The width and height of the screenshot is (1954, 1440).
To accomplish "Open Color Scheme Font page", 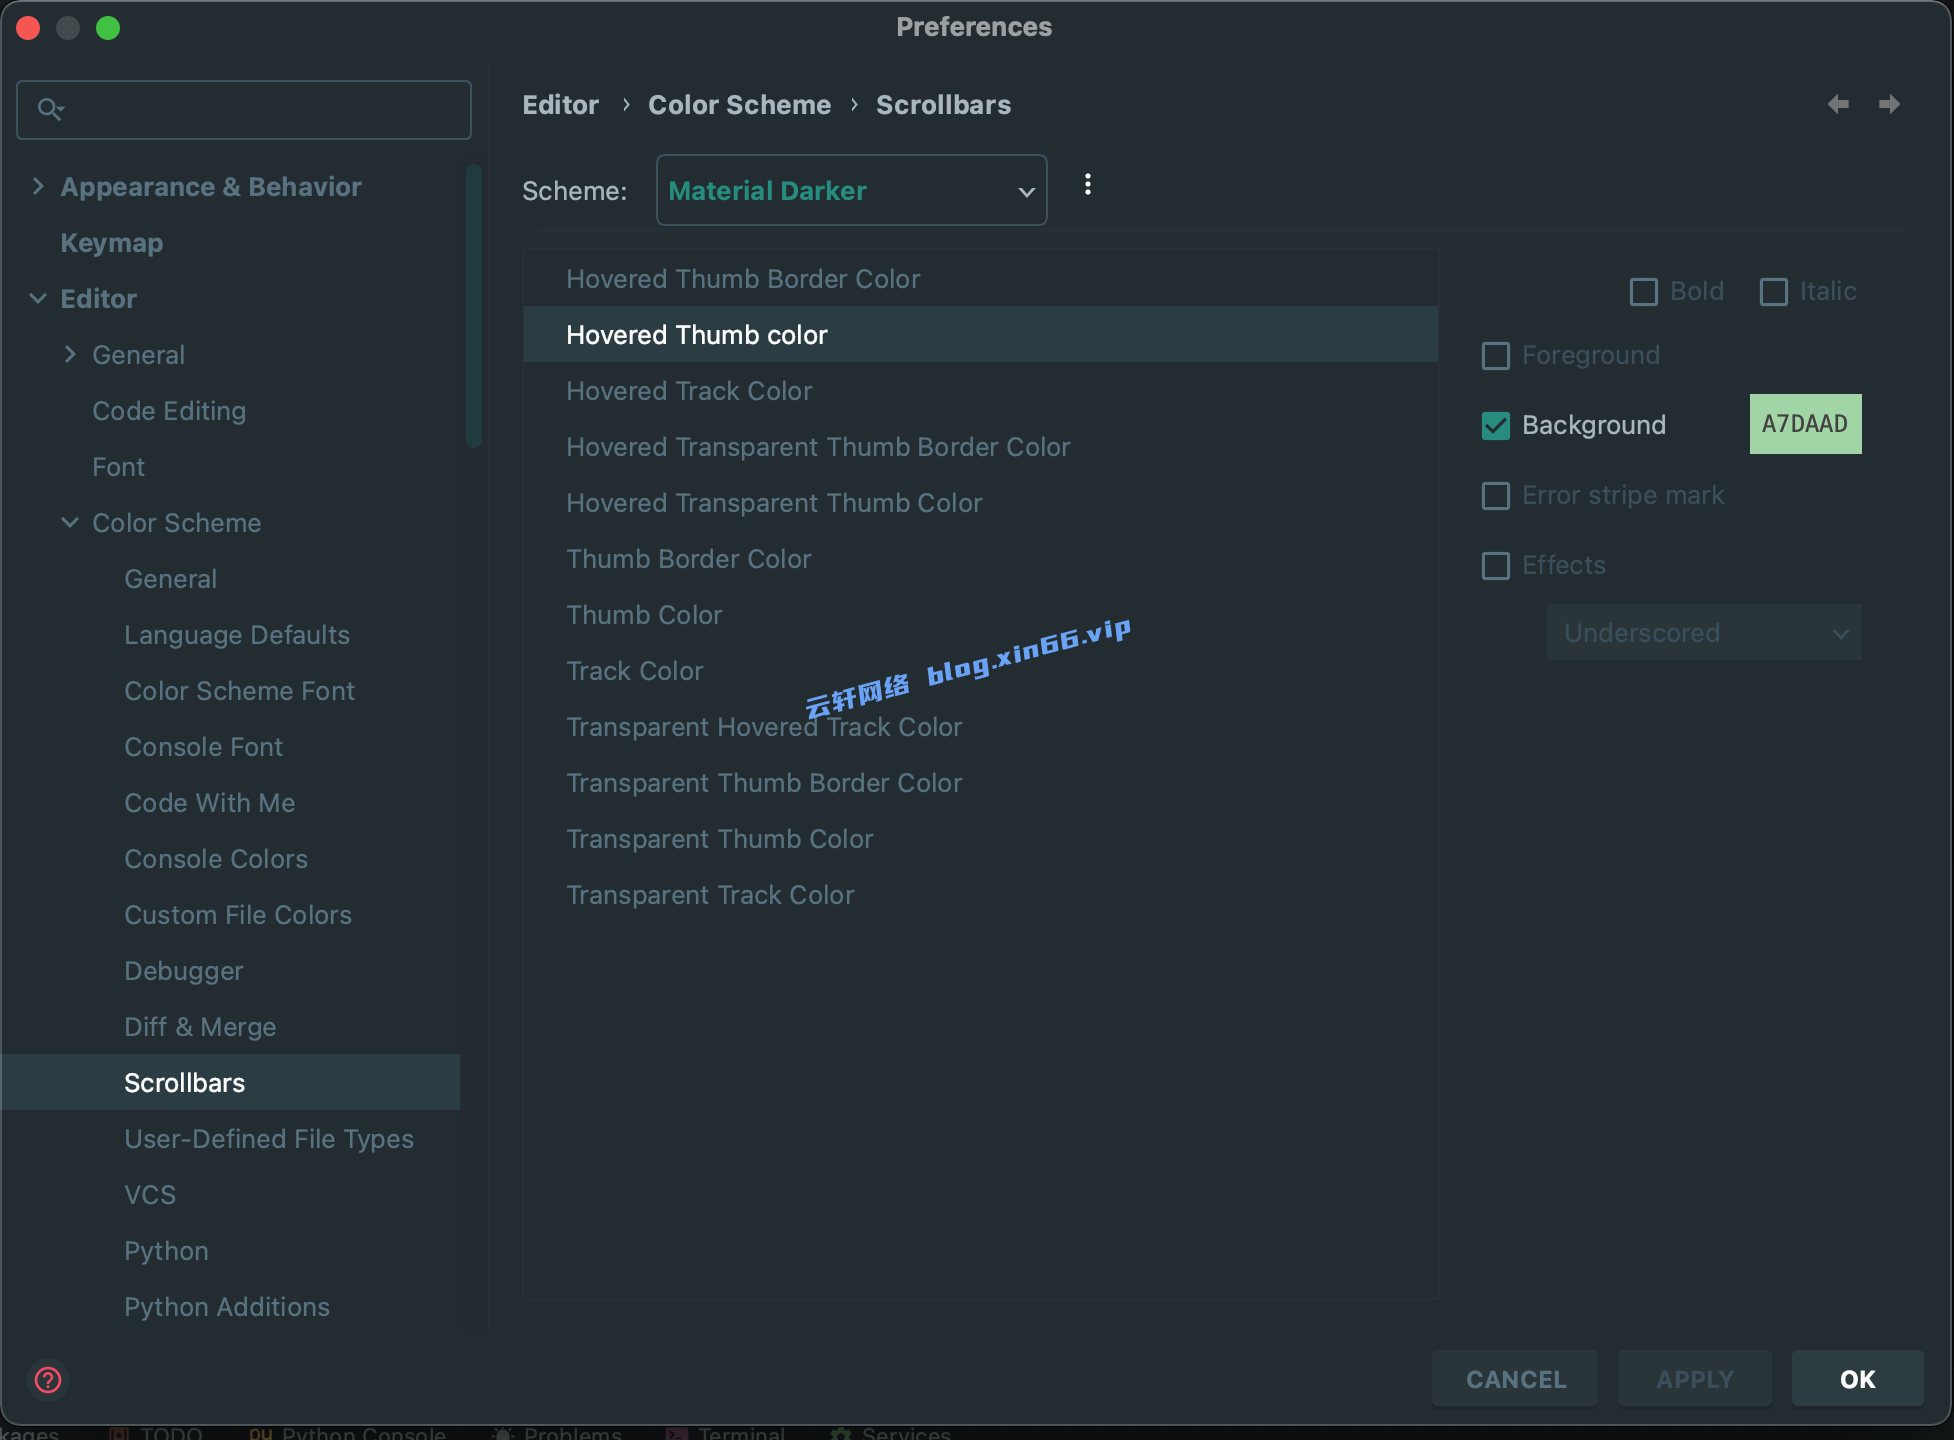I will 240,691.
